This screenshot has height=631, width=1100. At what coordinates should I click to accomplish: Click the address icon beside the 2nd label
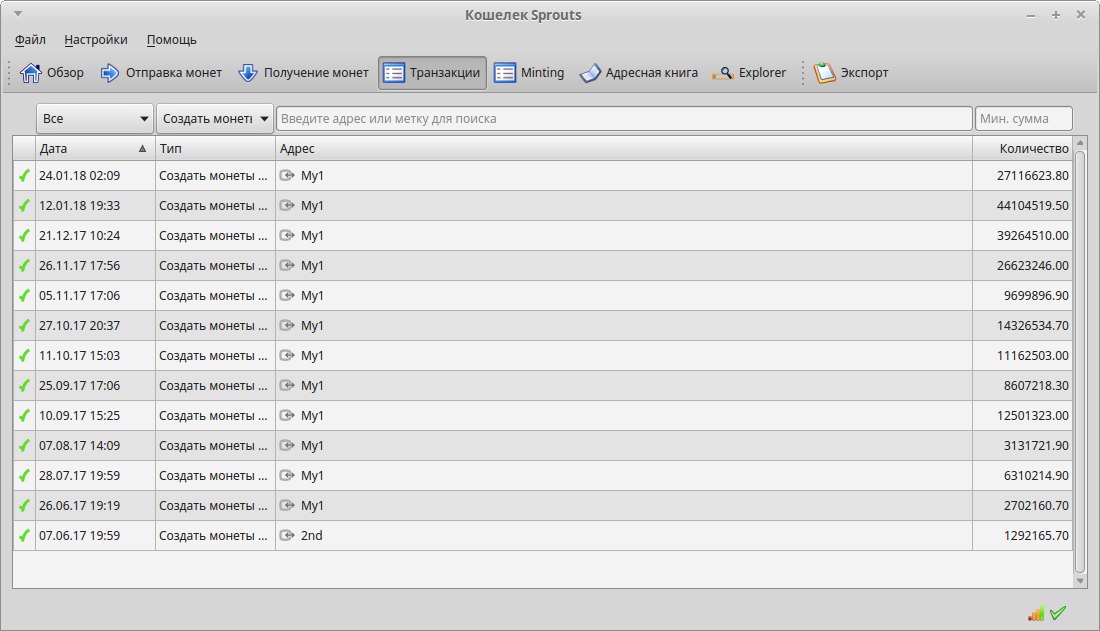click(286, 536)
